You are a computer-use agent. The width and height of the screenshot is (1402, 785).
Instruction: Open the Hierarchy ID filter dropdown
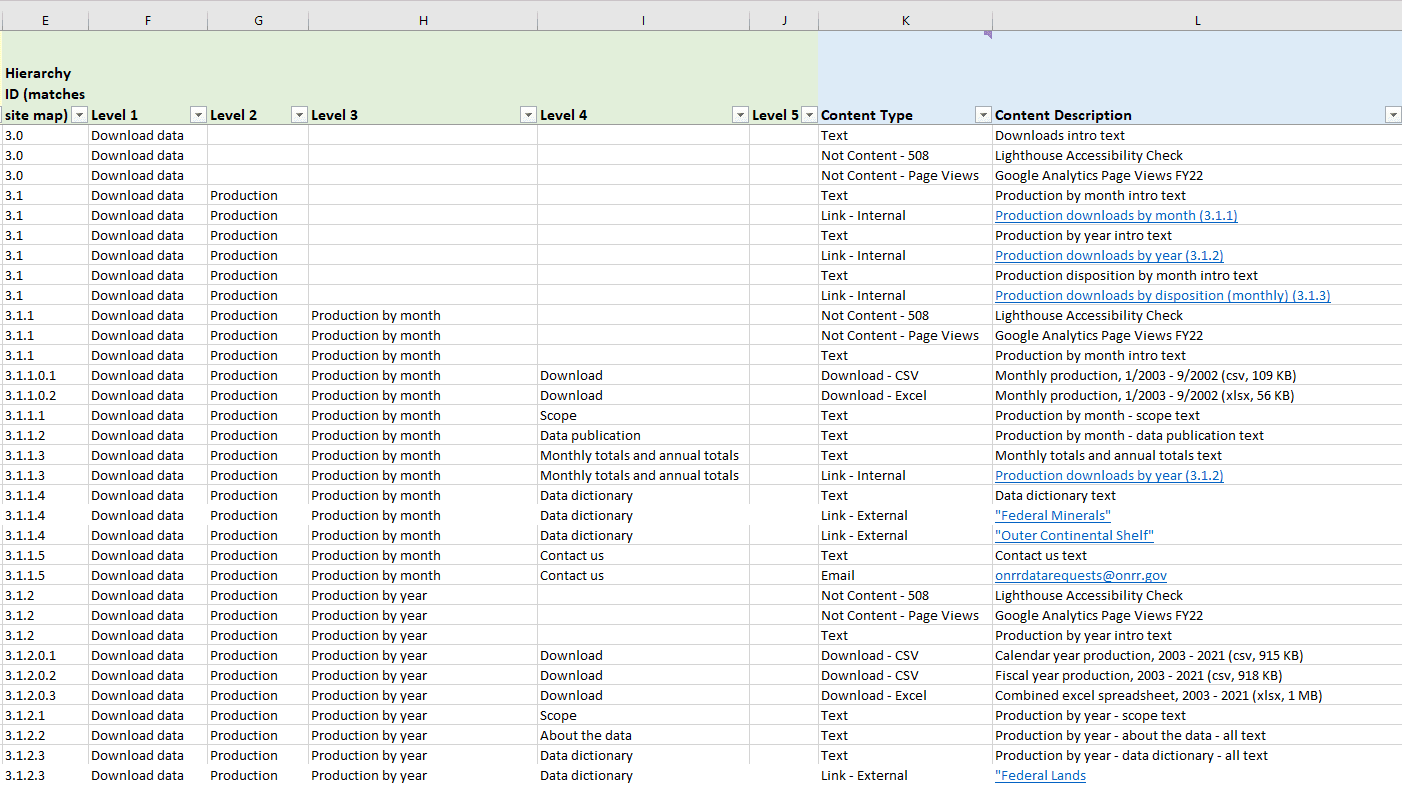pyautogui.click(x=80, y=115)
